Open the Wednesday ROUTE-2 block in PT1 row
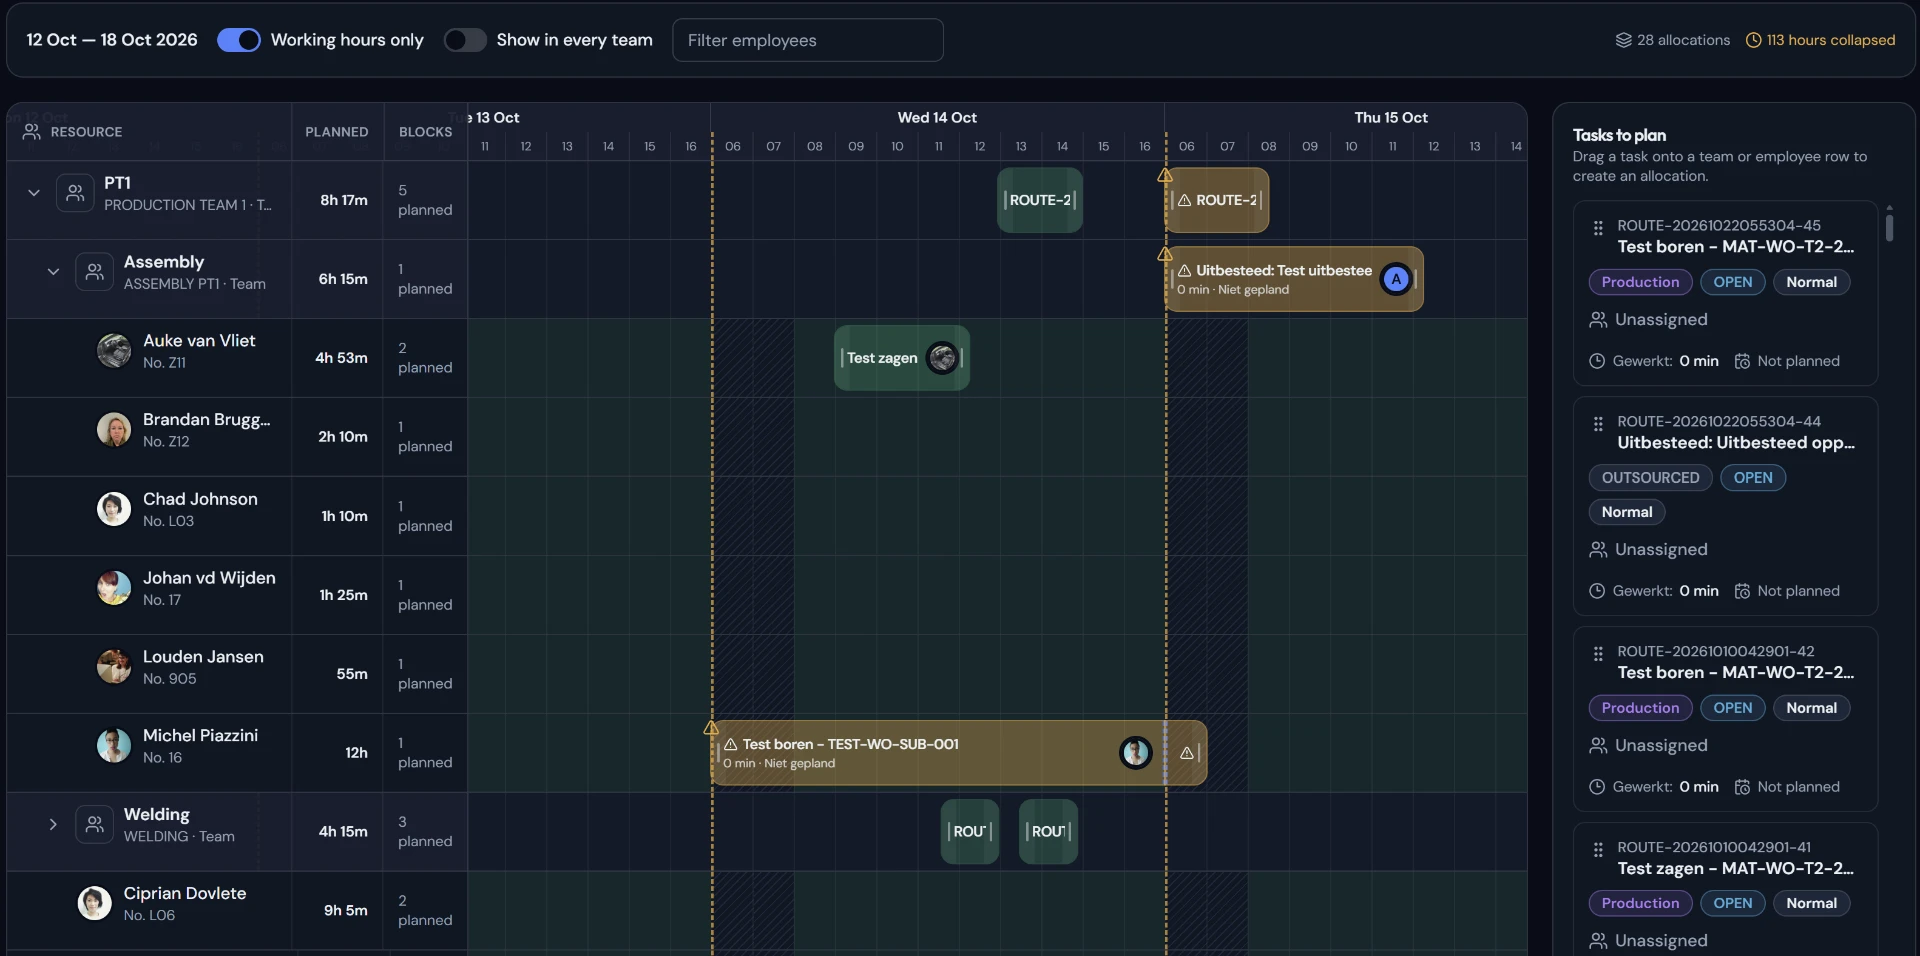The height and width of the screenshot is (956, 1920). pos(1040,200)
